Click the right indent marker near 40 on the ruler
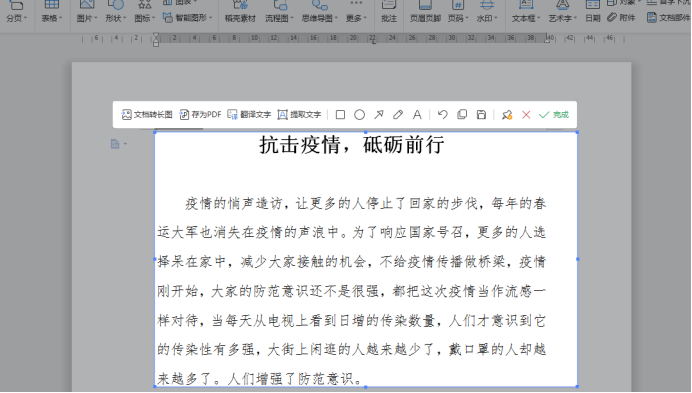 (547, 39)
